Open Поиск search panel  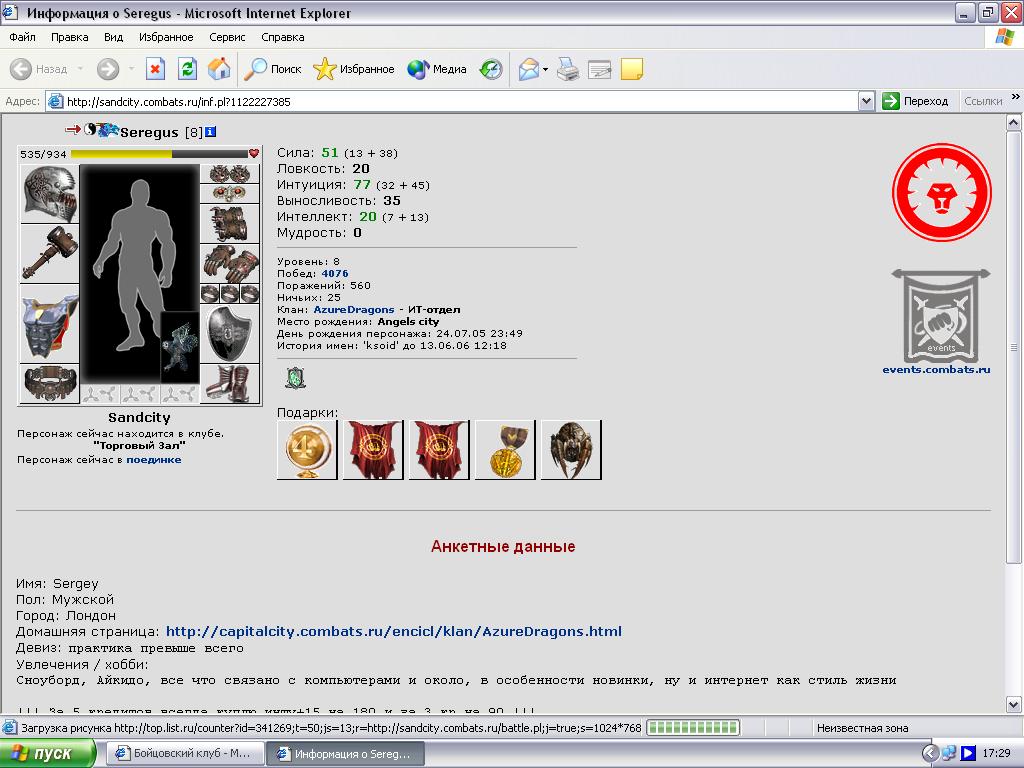[272, 69]
